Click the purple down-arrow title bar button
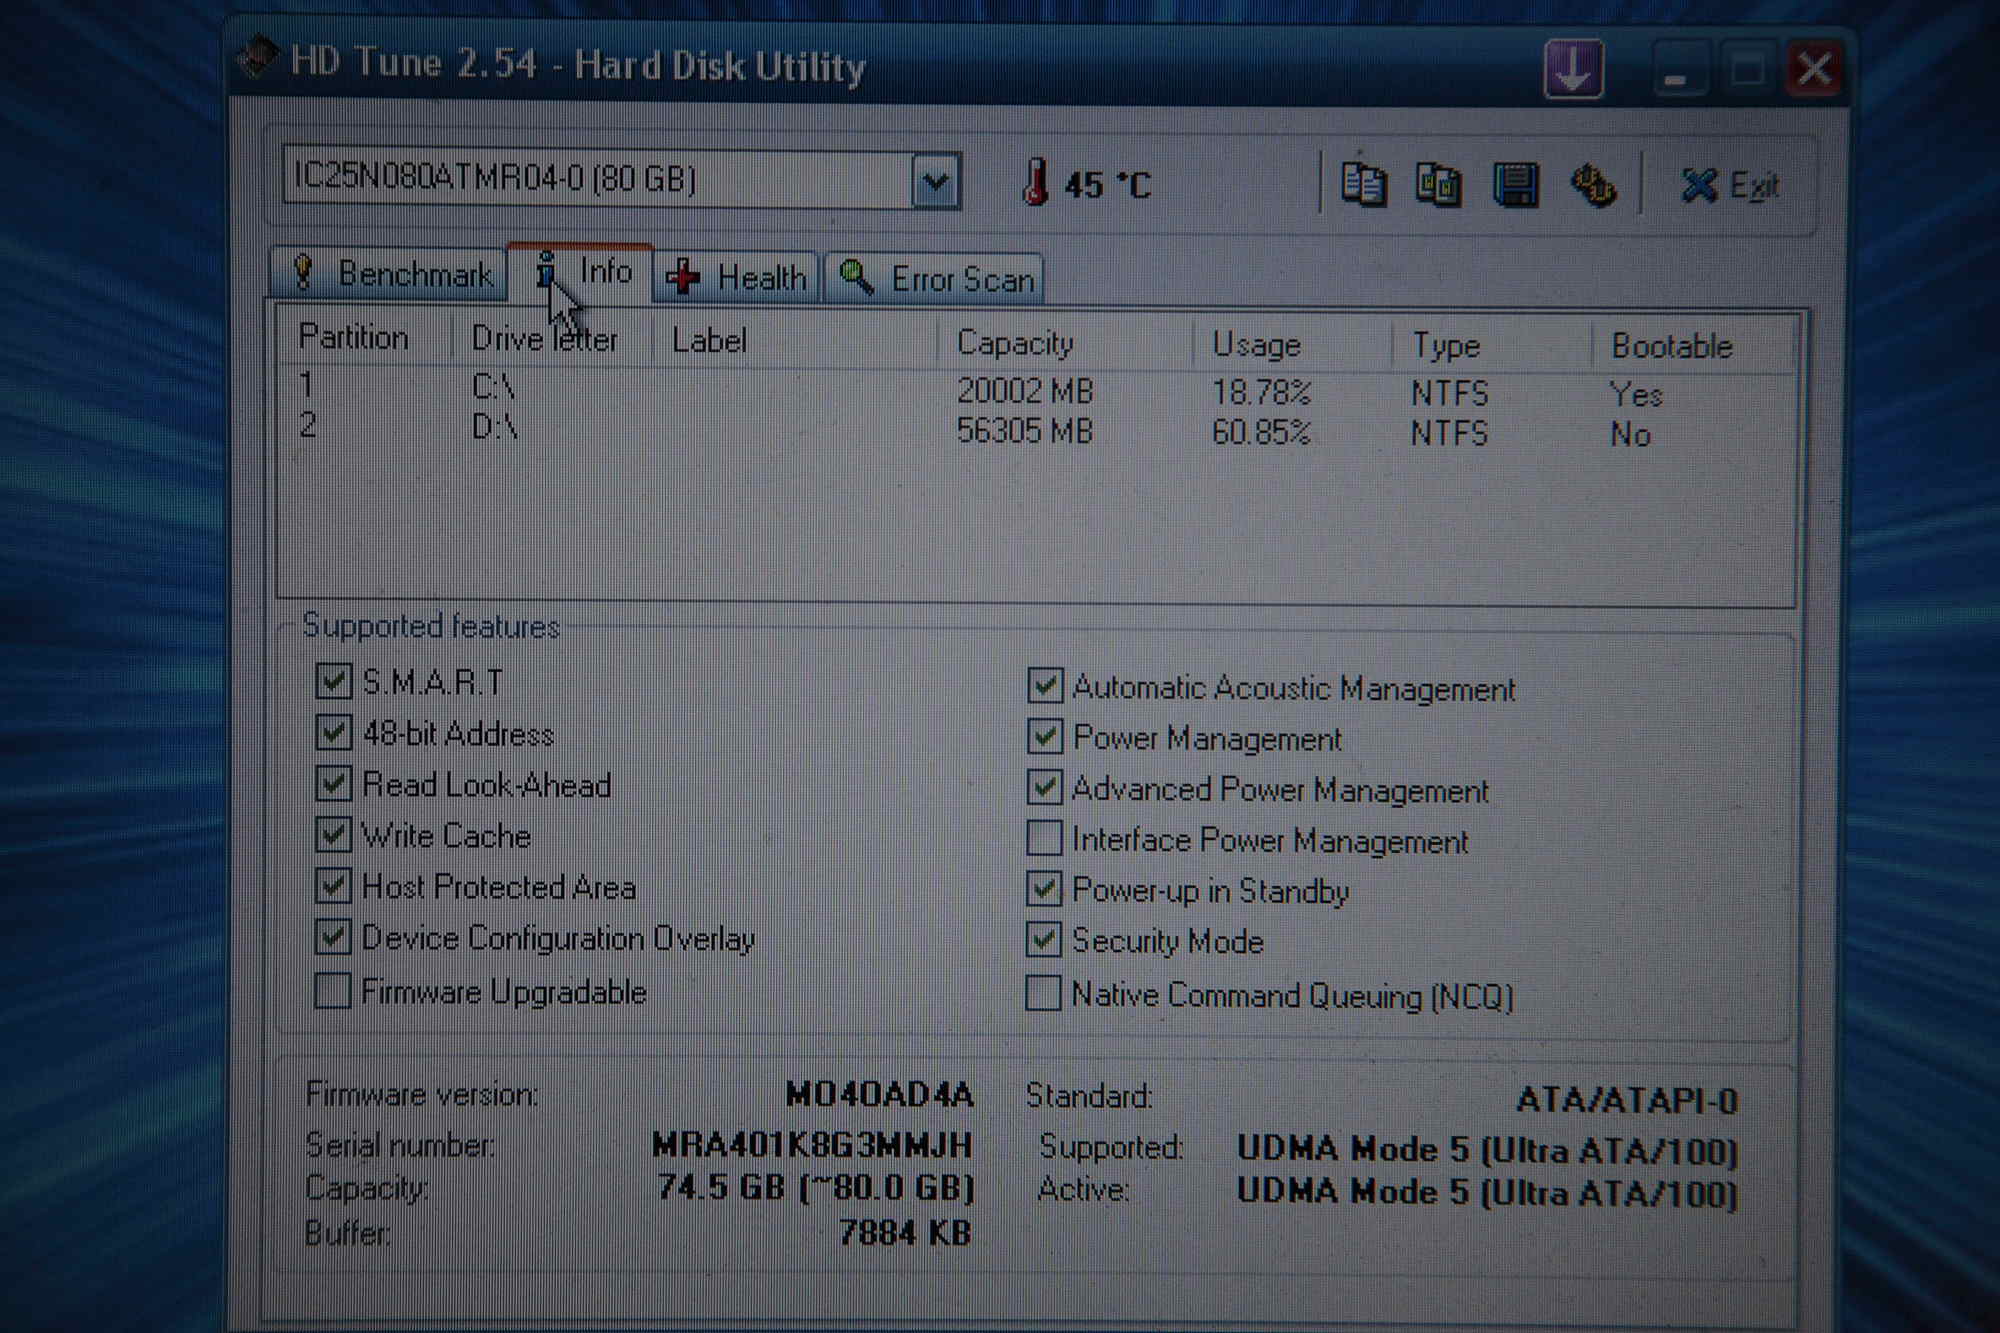This screenshot has width=2000, height=1333. click(1573, 69)
